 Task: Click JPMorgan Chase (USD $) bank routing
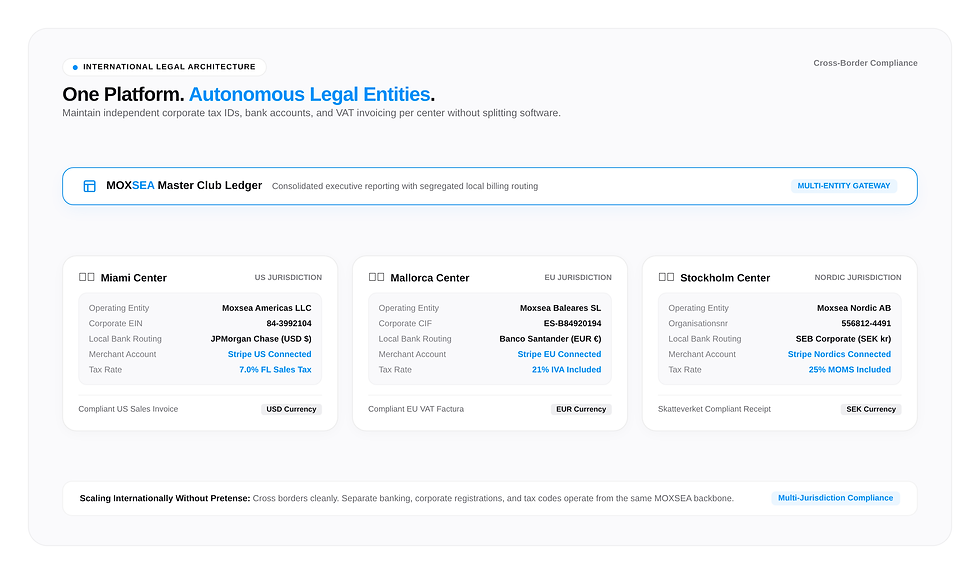coord(261,339)
